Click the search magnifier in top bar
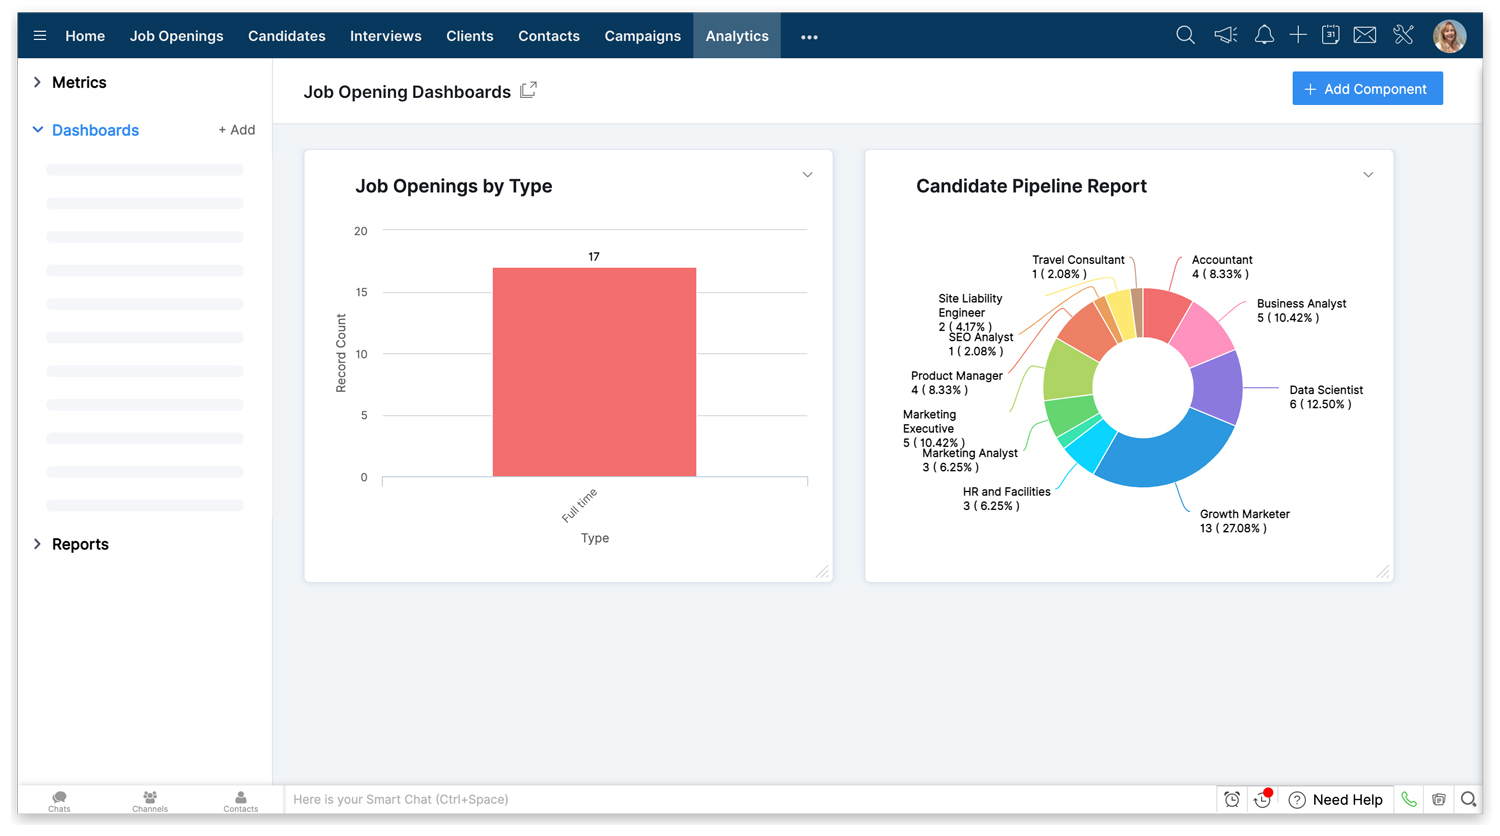The height and width of the screenshot is (836, 1500). click(1185, 36)
